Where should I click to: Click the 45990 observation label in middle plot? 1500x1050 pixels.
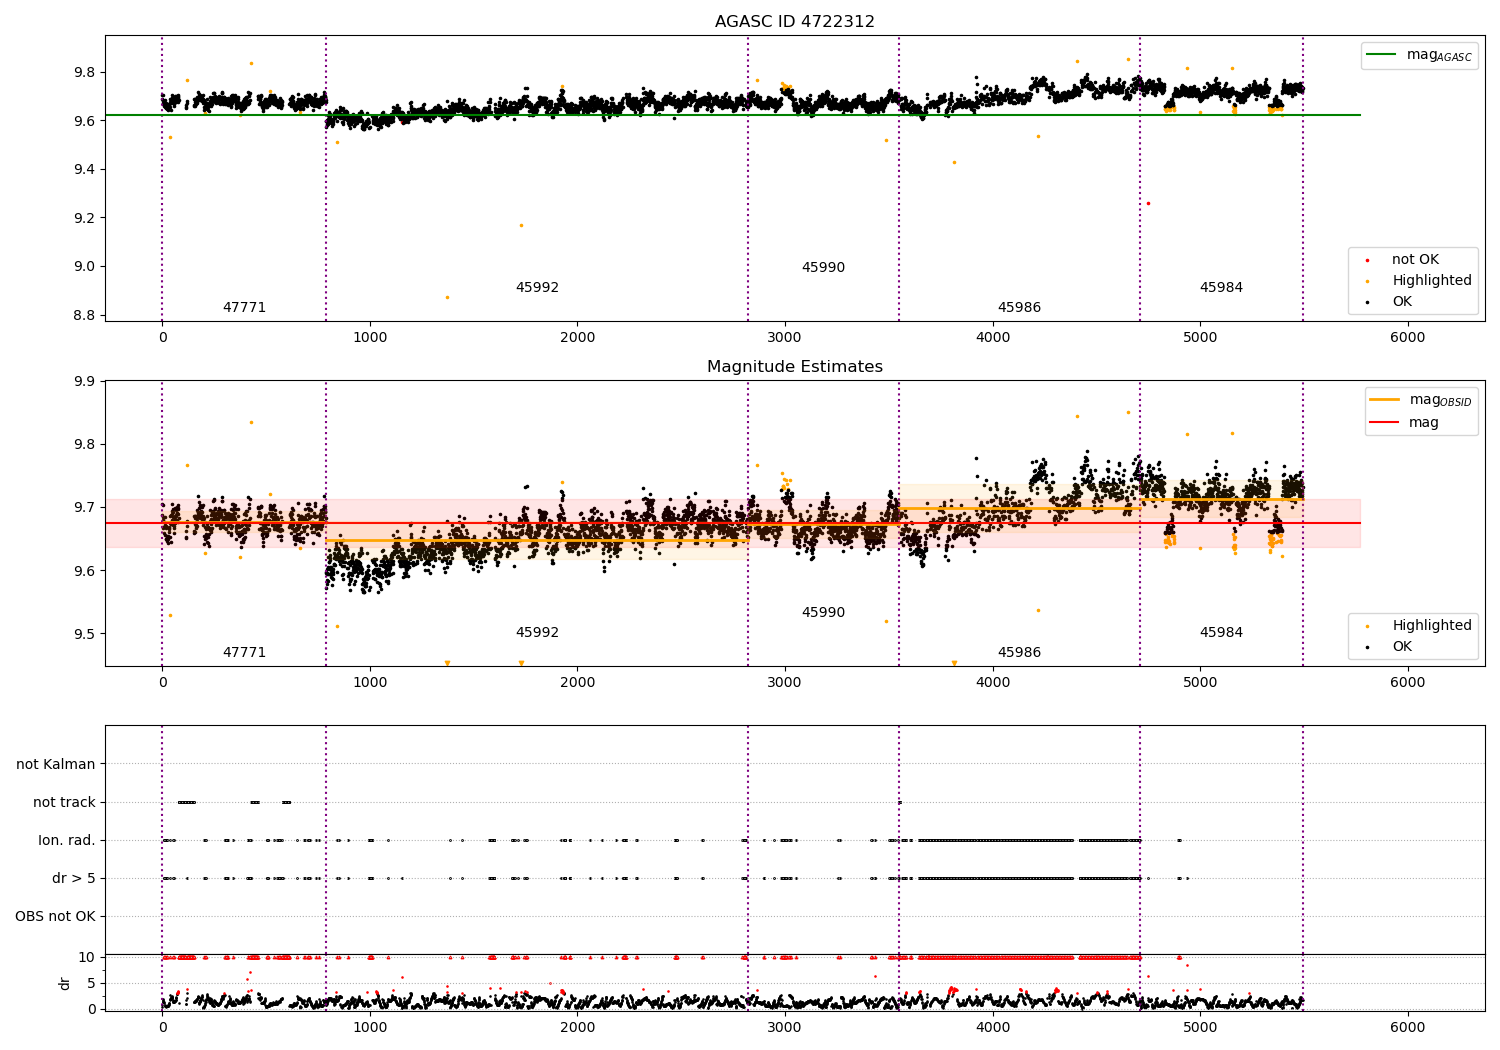click(x=823, y=613)
